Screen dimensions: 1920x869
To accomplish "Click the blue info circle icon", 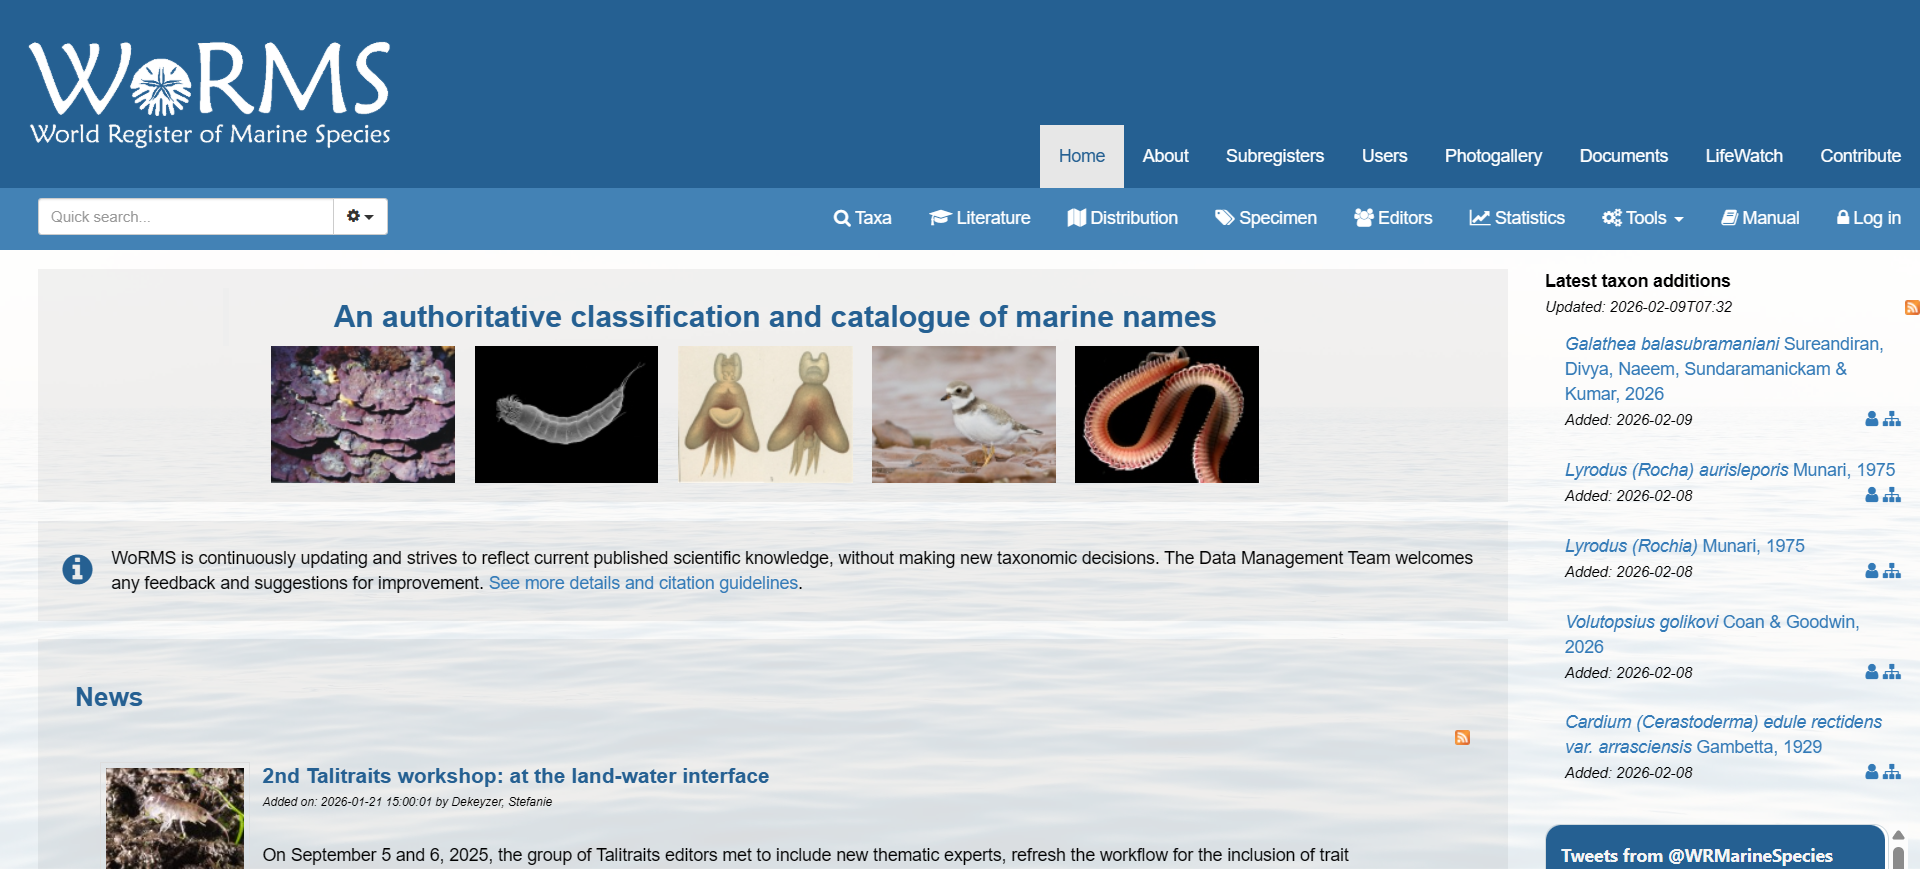I will pyautogui.click(x=77, y=569).
